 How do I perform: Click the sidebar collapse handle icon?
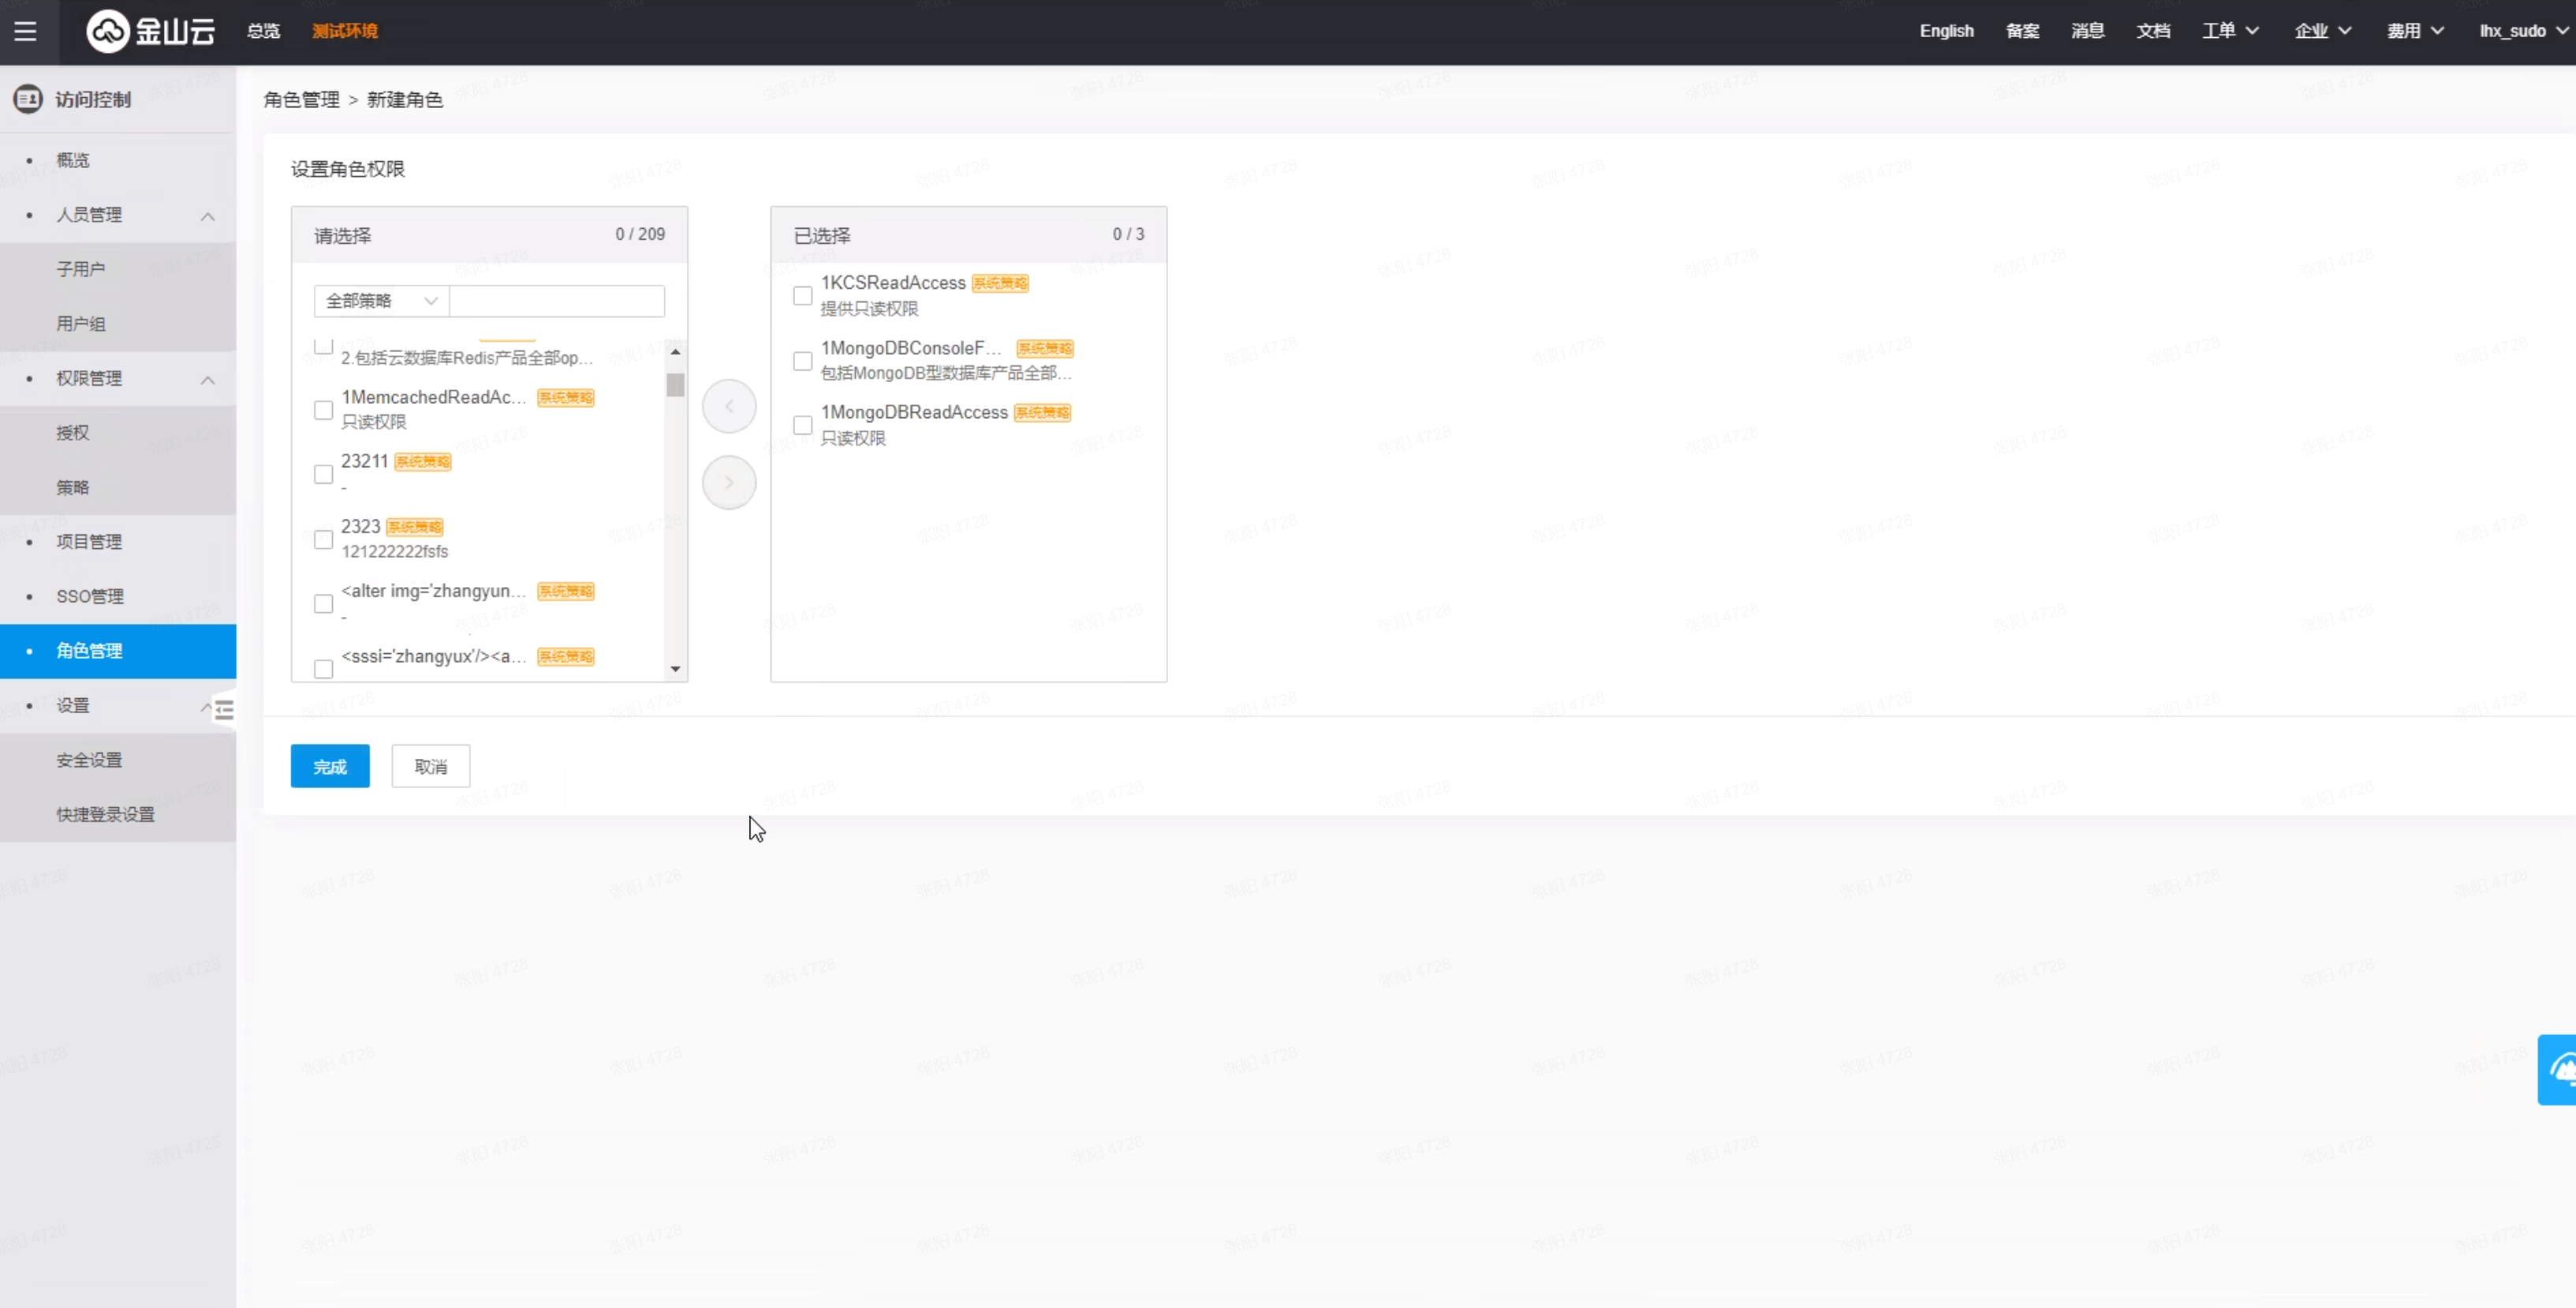[x=224, y=710]
